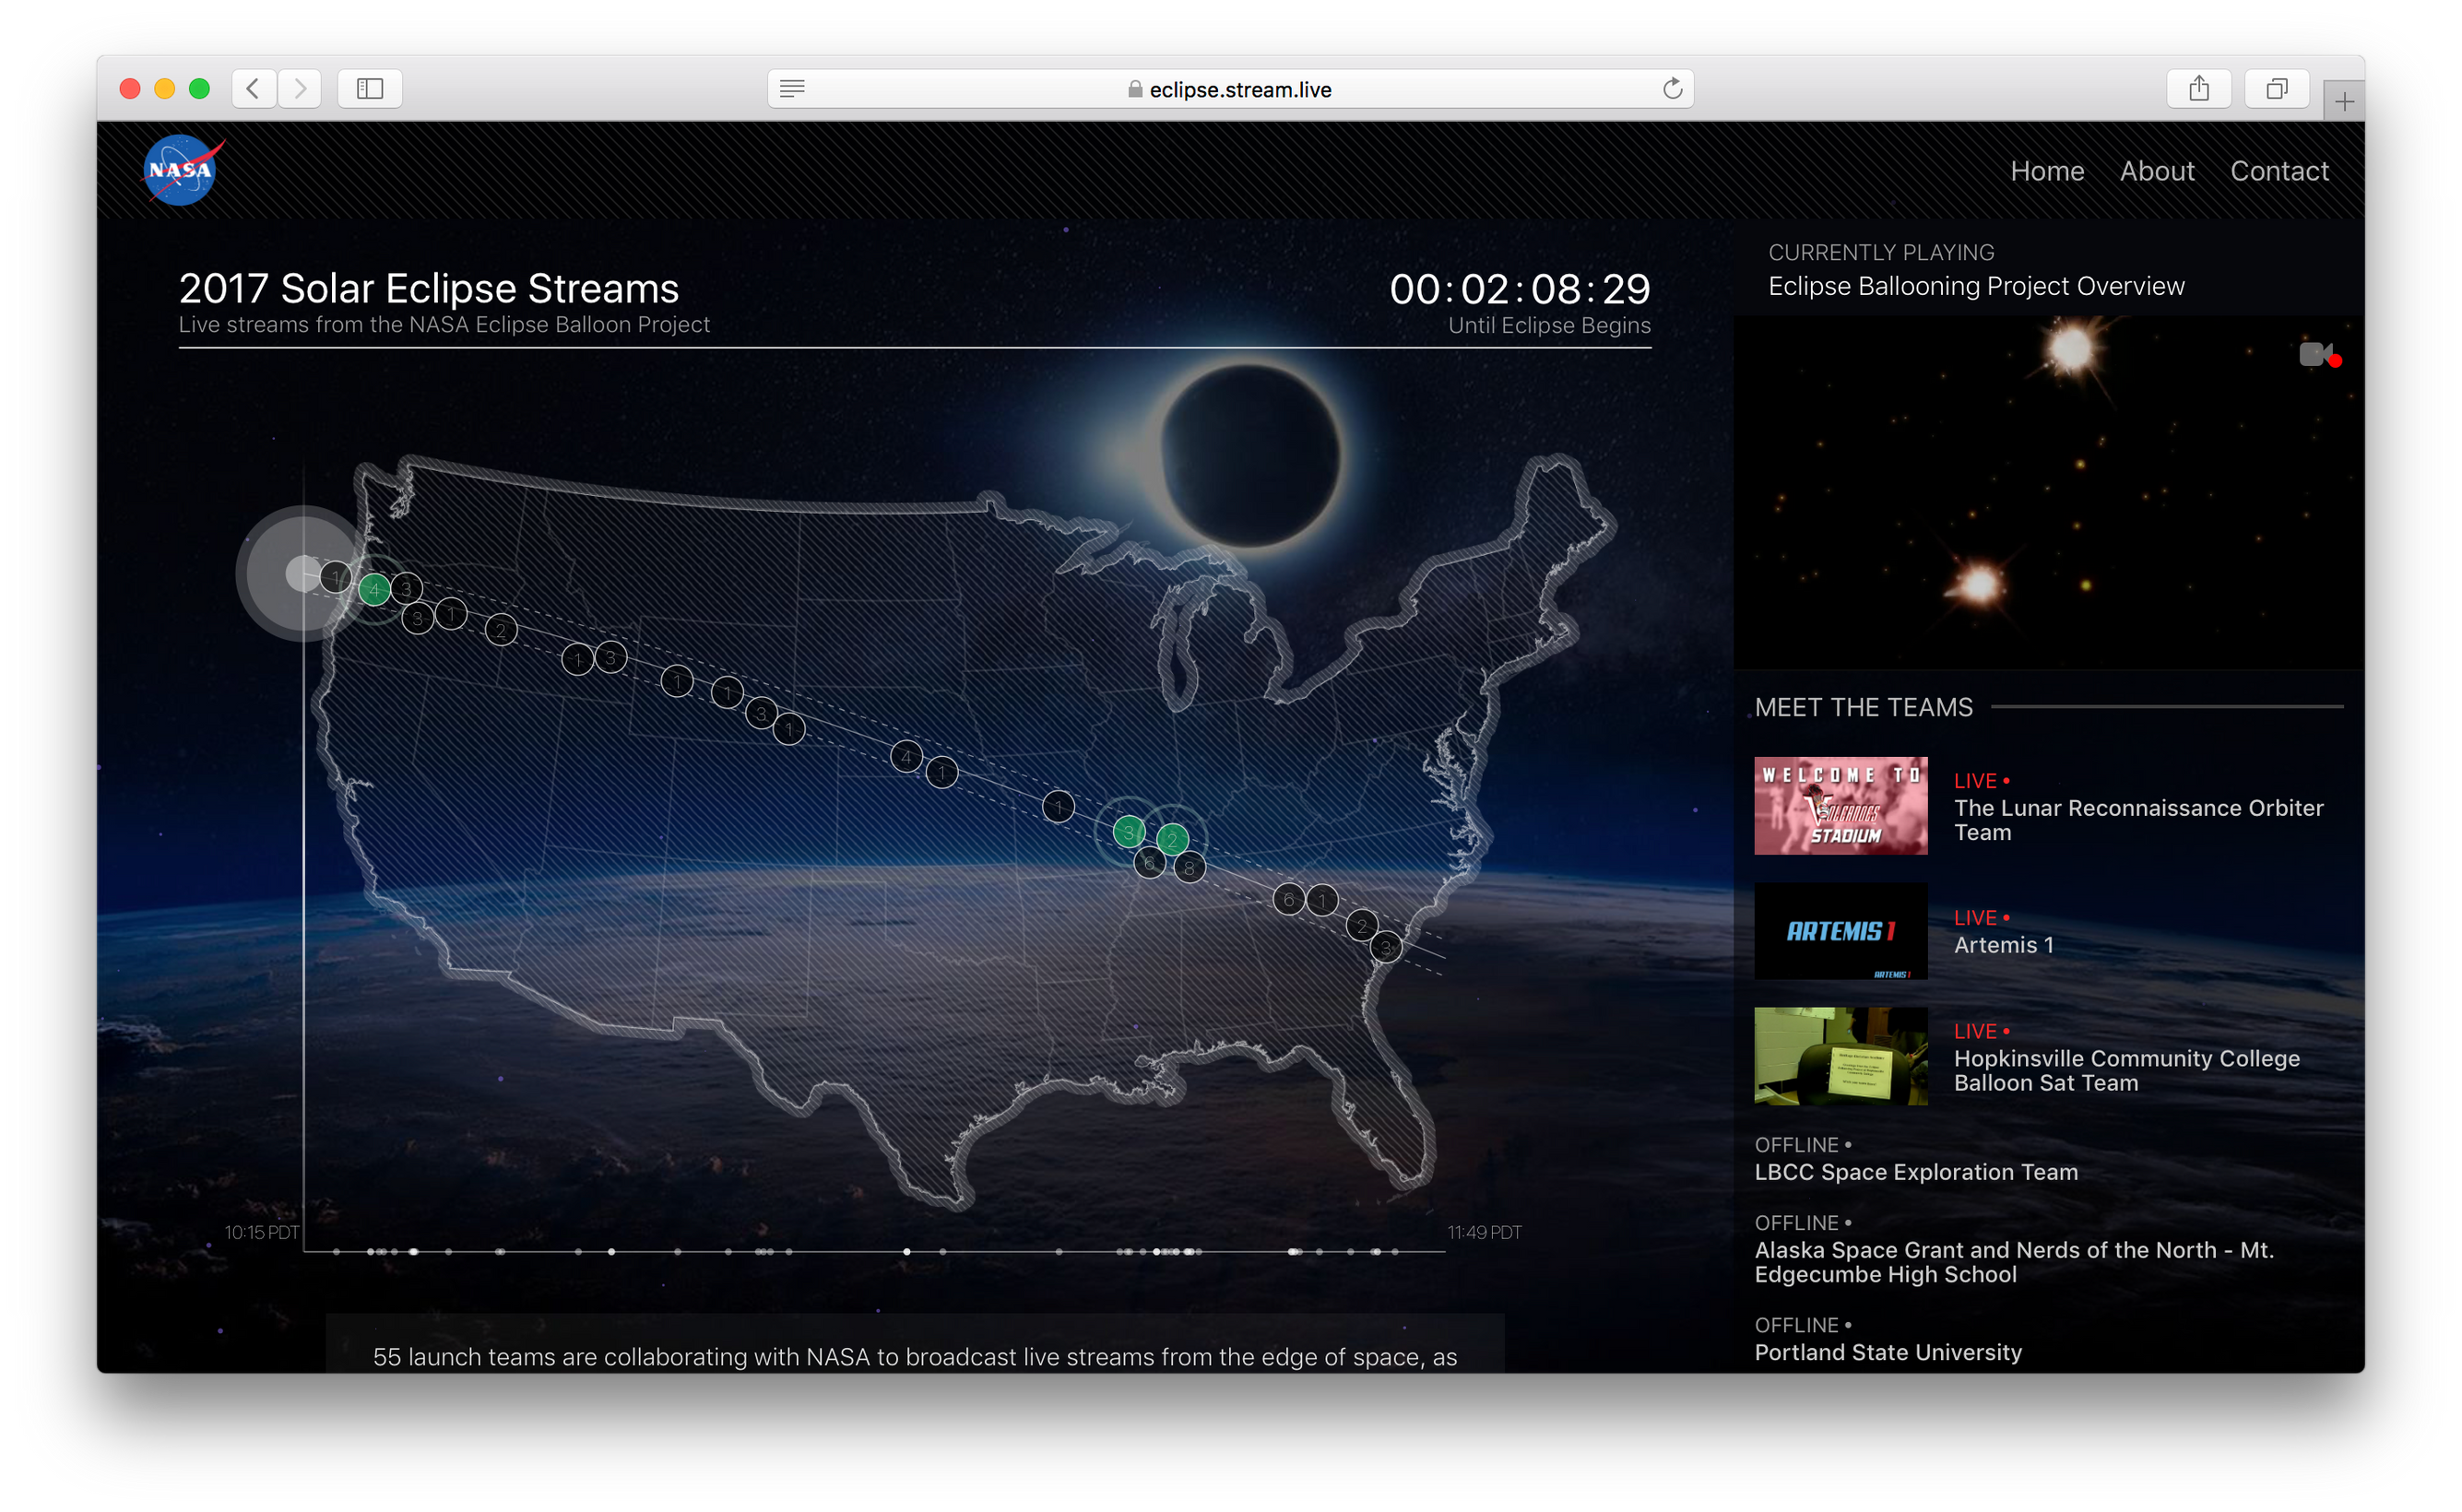The height and width of the screenshot is (1512, 2462).
Task: Click the reload page icon
Action: pos(1672,89)
